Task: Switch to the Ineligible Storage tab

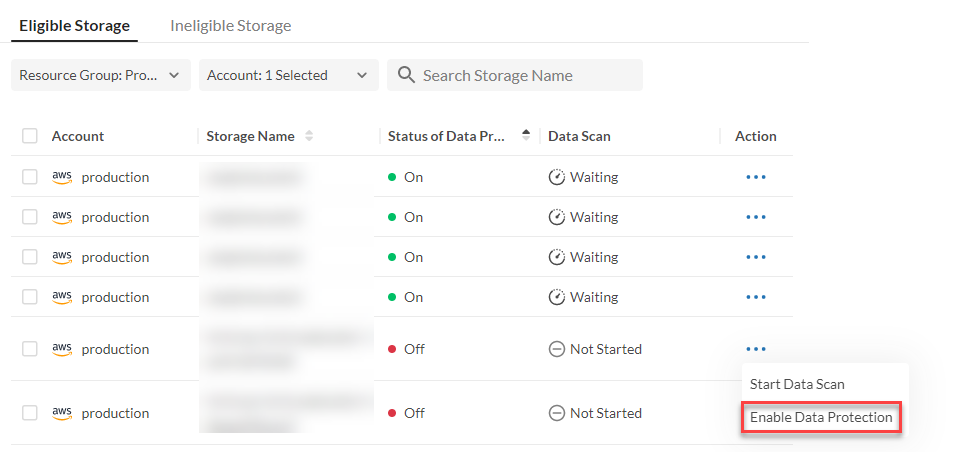Action: [x=230, y=26]
